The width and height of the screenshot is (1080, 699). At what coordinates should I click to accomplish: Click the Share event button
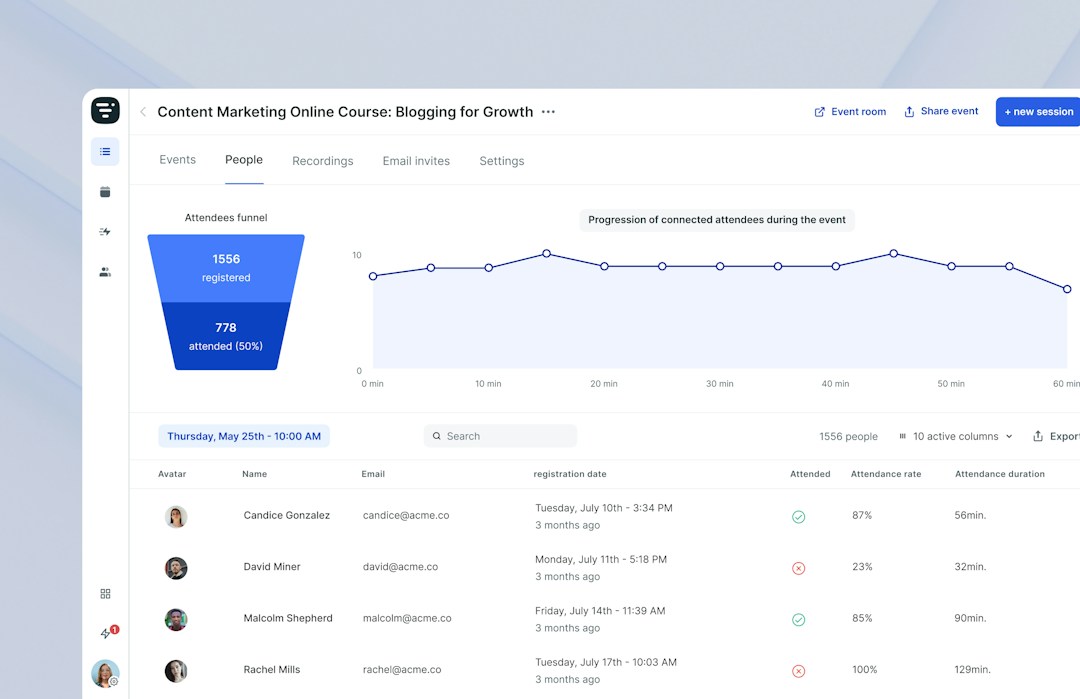pos(941,112)
